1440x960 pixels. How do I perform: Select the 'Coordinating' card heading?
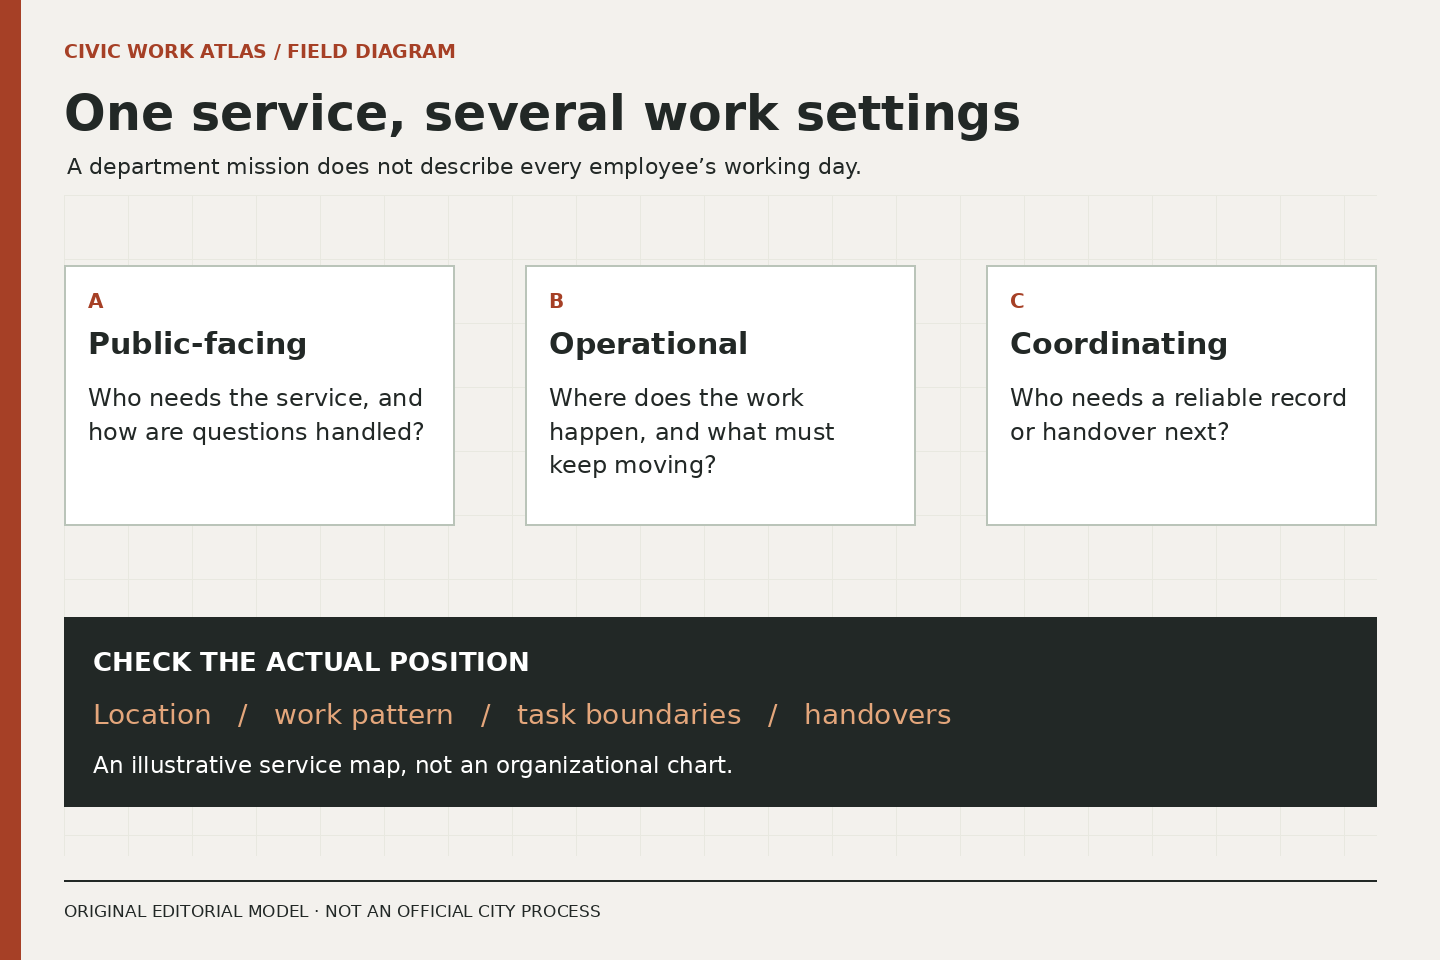[1119, 344]
